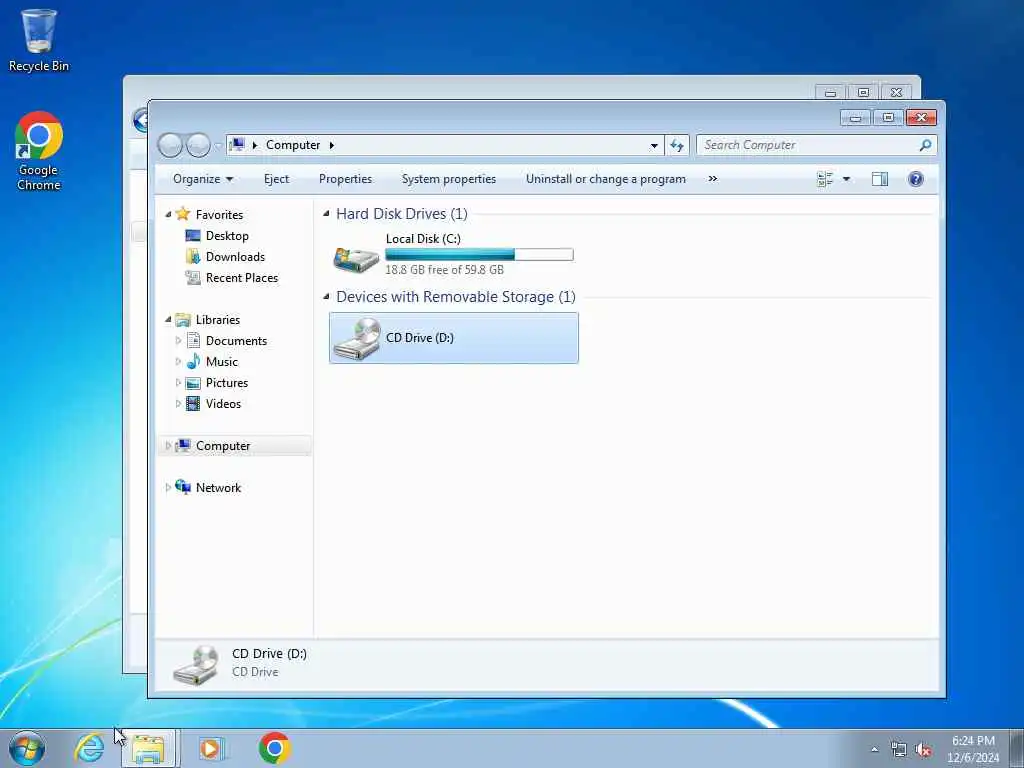
Task: Click the Forward navigation arrow in Computer window
Action: [x=199, y=145]
